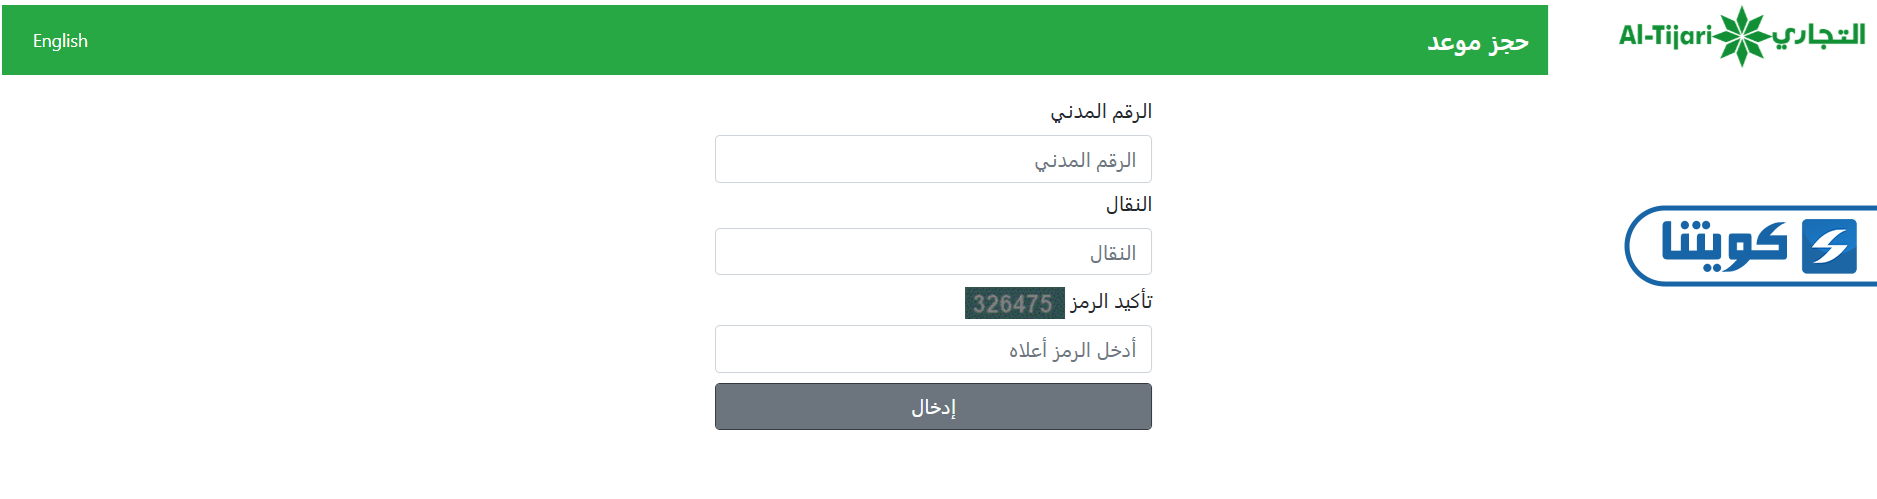Click the Kuwaitna badge's curved blue outline

[1632, 246]
